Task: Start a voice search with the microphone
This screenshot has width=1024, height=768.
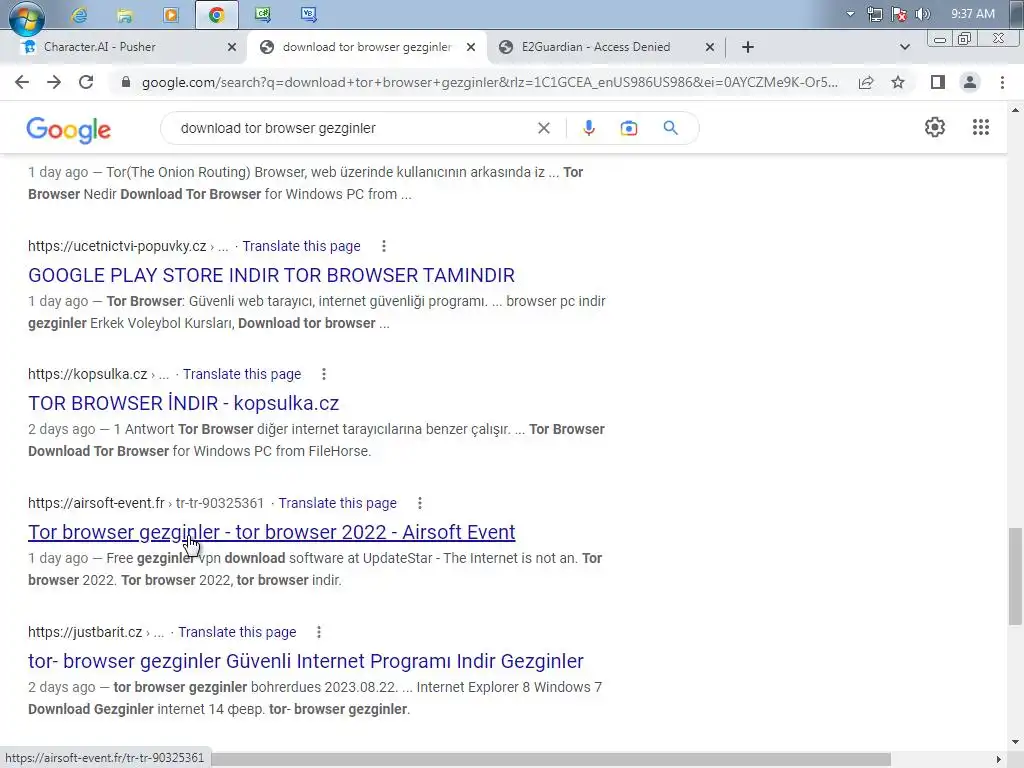Action: pos(588,128)
